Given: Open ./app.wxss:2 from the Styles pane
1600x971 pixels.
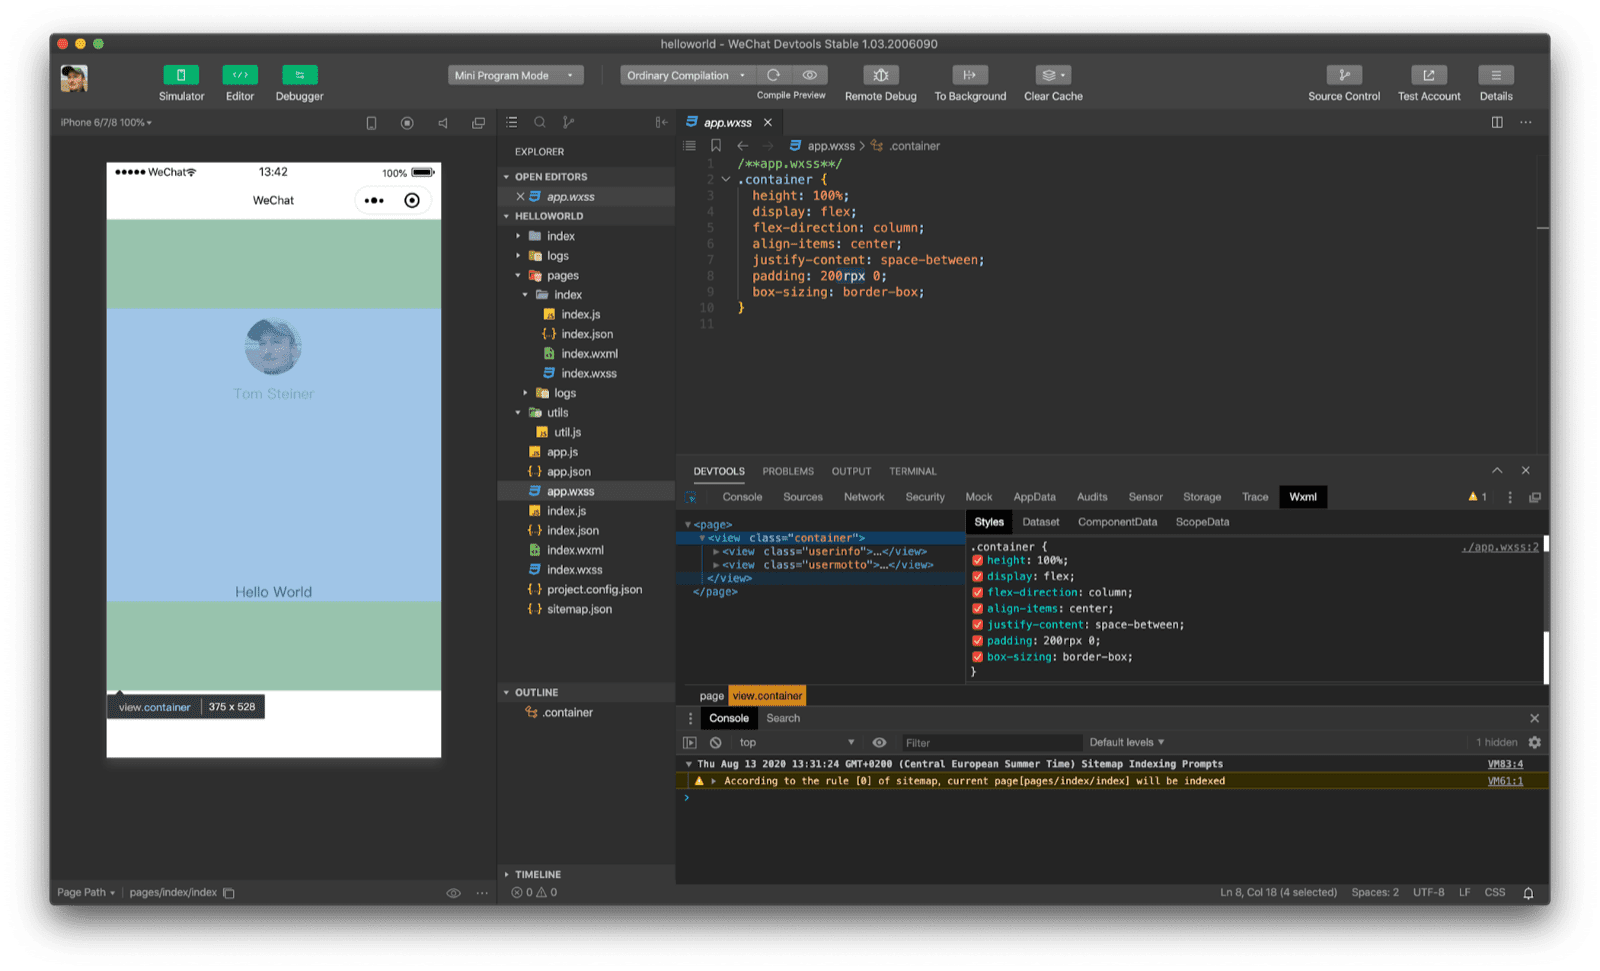Looking at the screenshot, I should click(1499, 547).
